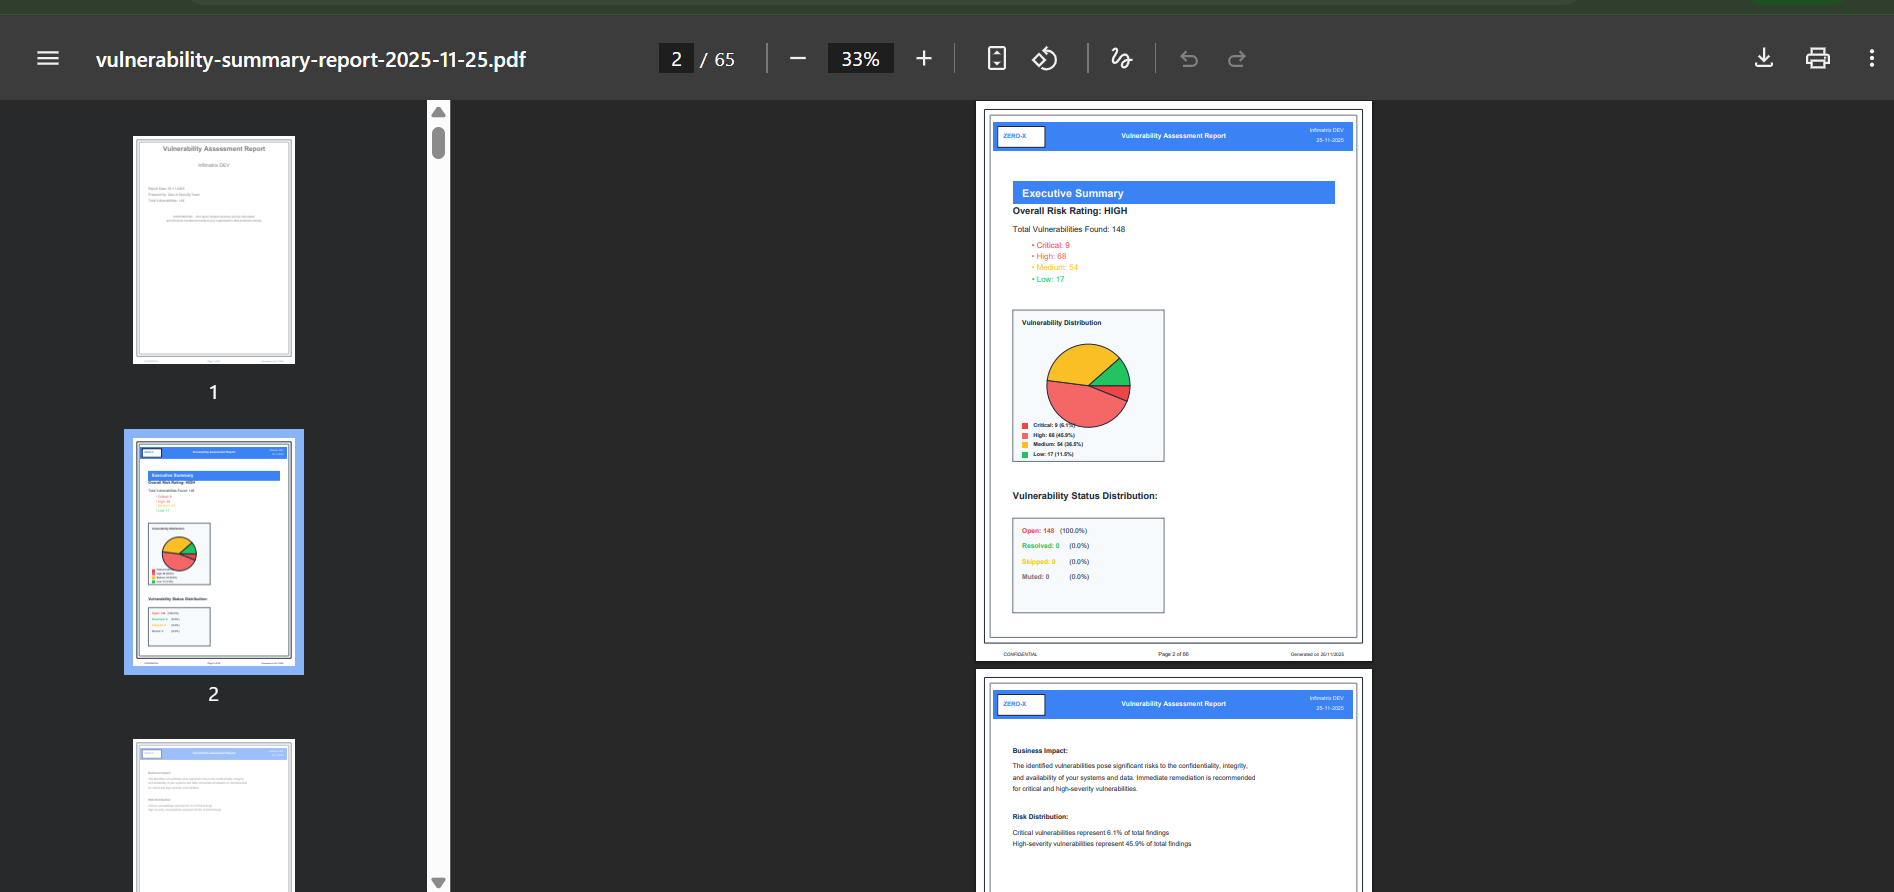Click the 'Resolved: 0' status line
The width and height of the screenshot is (1894, 892).
click(x=1055, y=546)
